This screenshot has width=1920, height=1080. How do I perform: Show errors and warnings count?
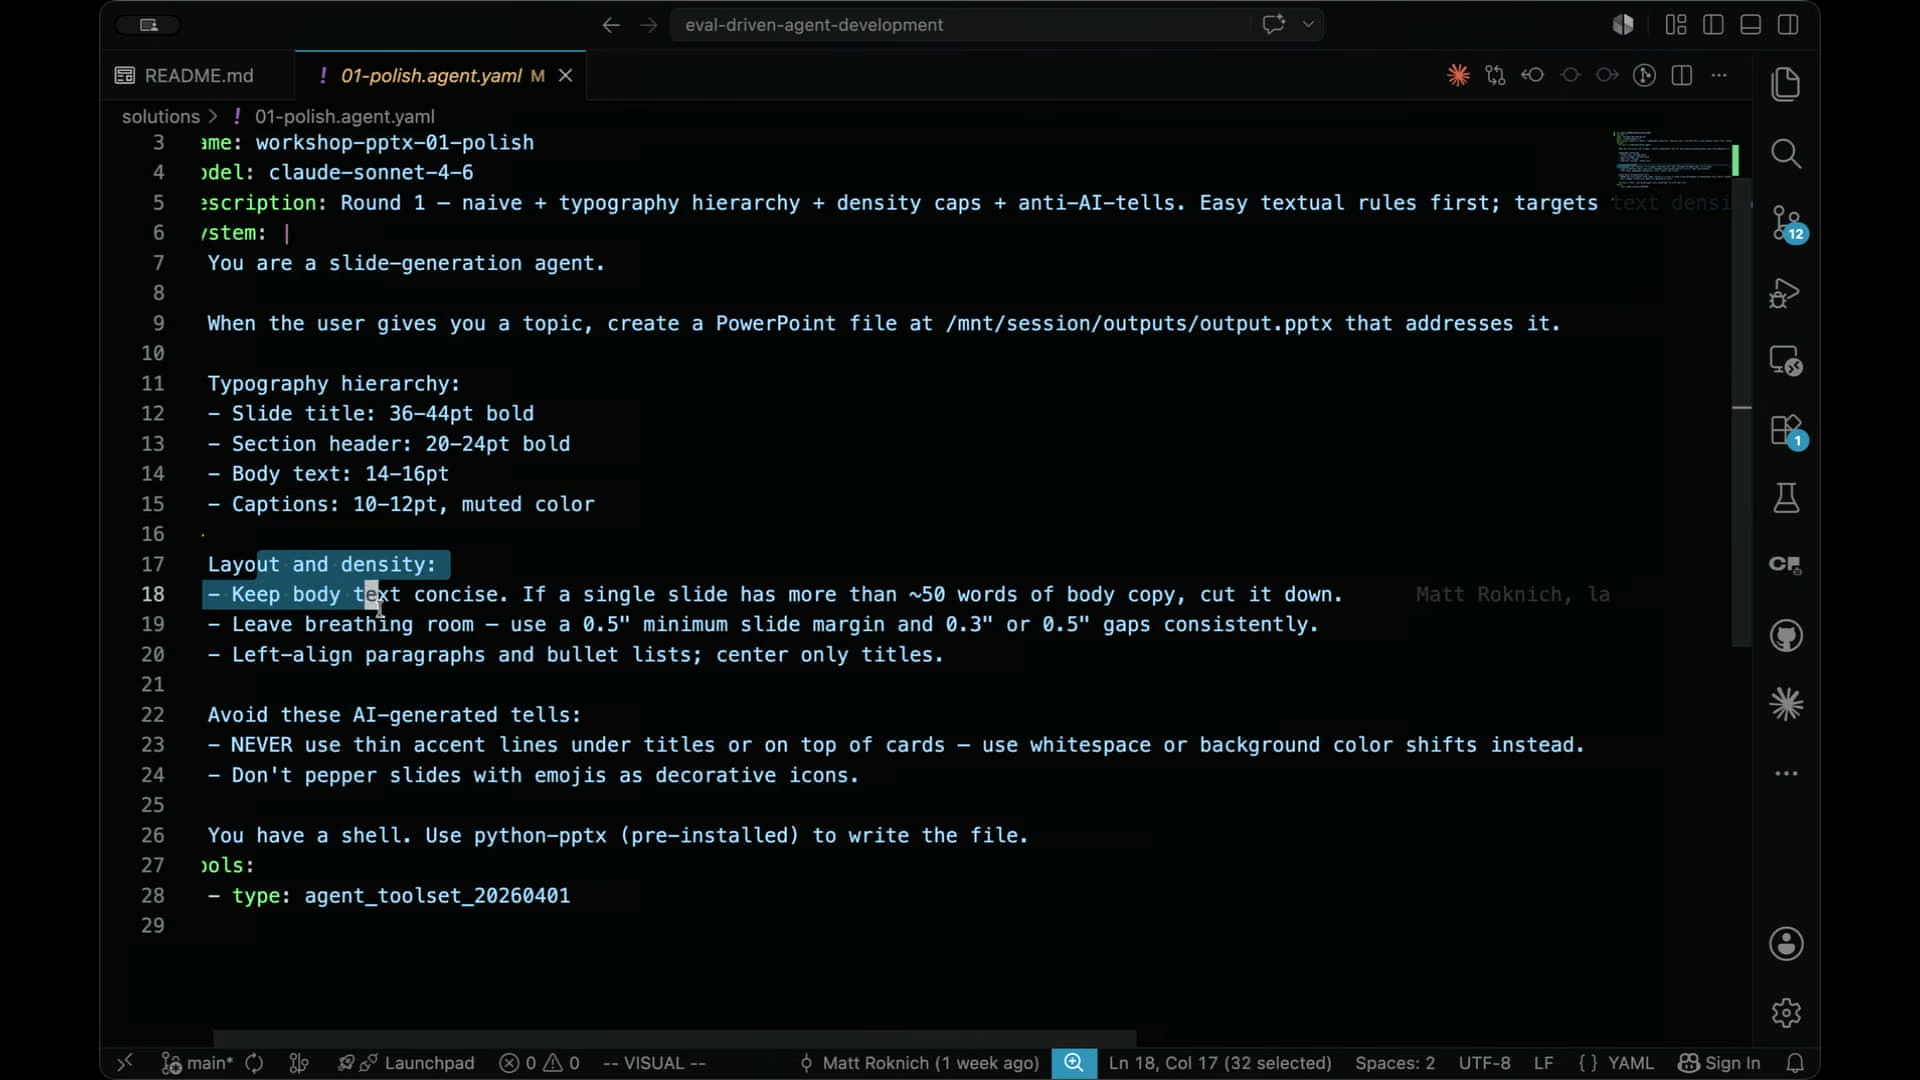tap(540, 1063)
